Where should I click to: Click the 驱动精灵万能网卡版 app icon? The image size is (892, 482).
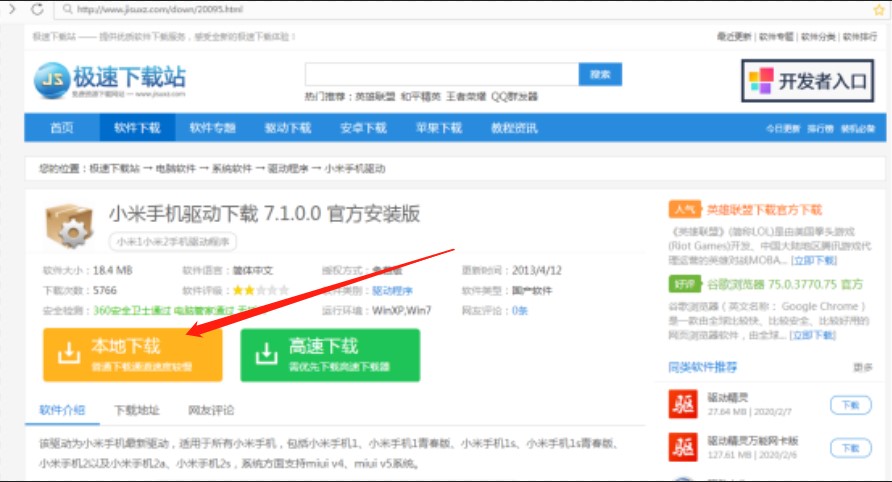(684, 446)
